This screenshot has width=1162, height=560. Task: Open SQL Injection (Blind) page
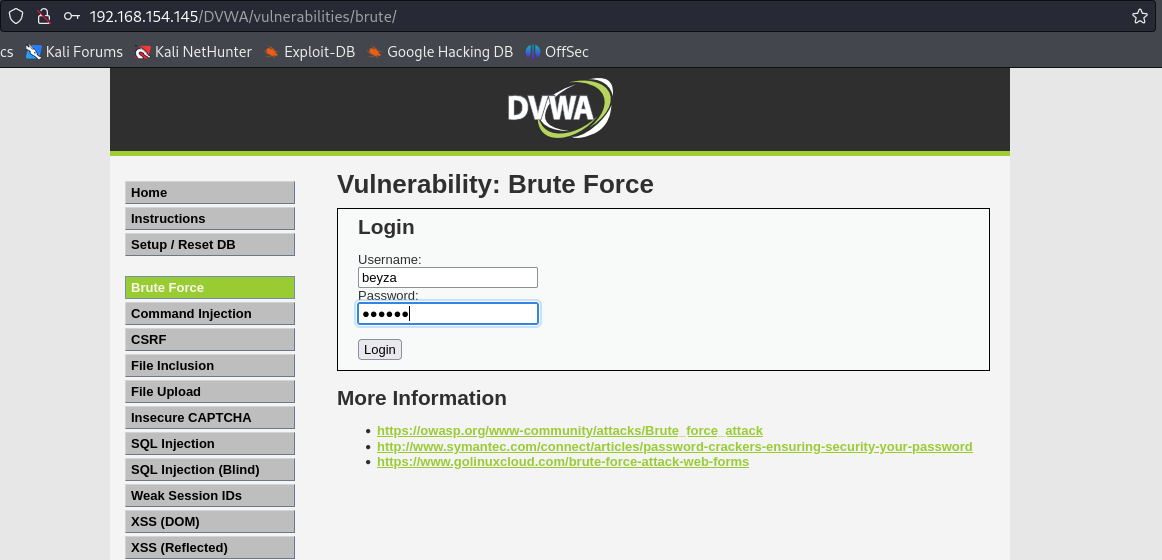pos(210,469)
